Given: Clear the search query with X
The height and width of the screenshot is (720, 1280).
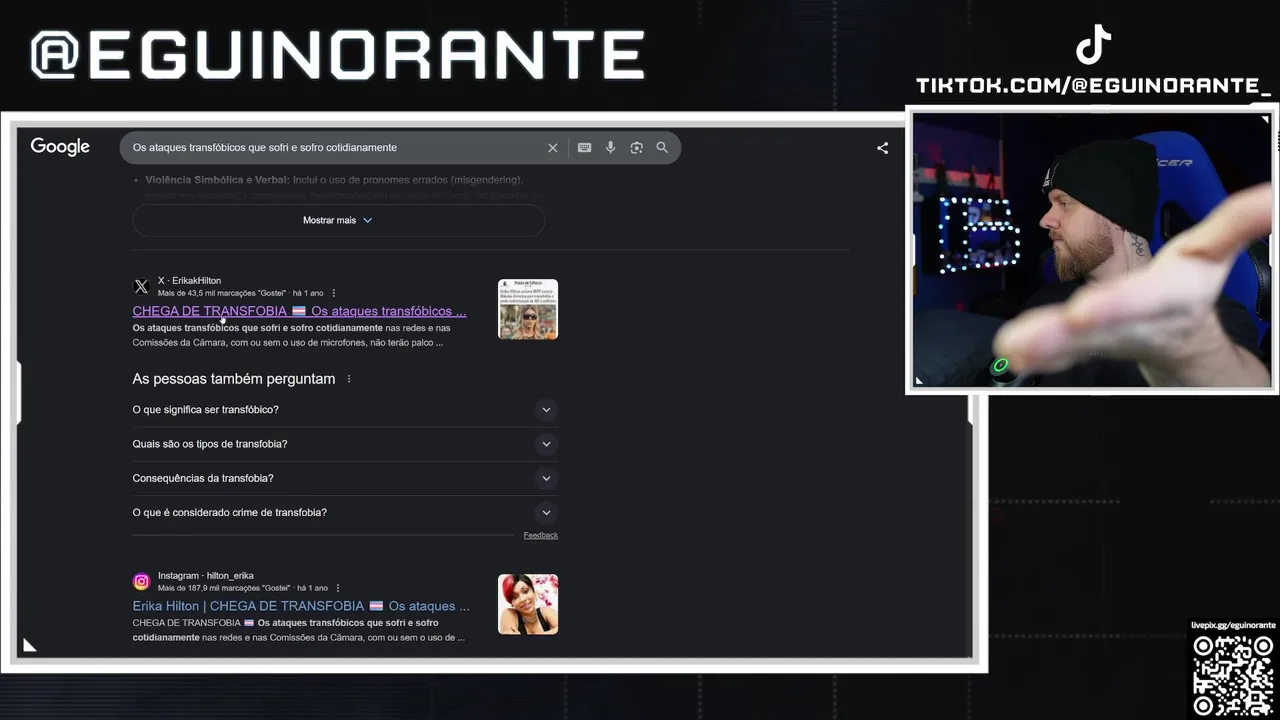Looking at the screenshot, I should click(x=552, y=148).
